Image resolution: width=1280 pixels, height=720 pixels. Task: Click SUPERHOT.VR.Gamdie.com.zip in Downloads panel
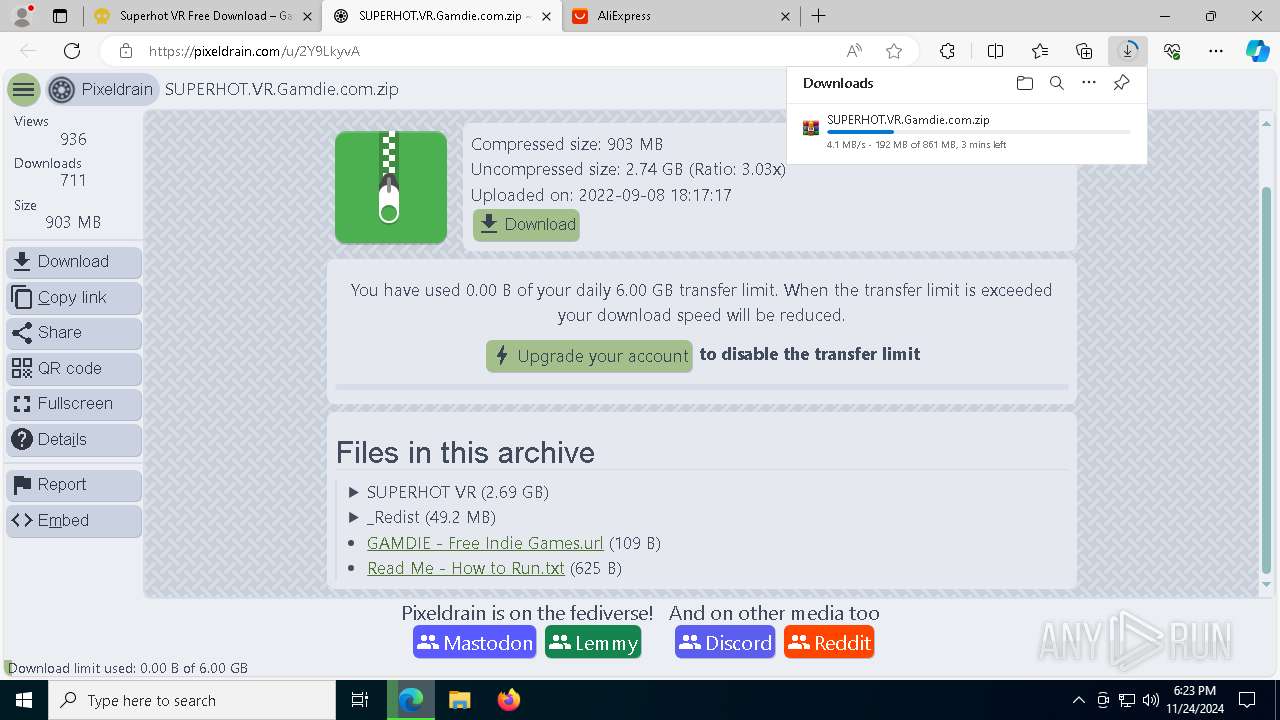click(908, 120)
